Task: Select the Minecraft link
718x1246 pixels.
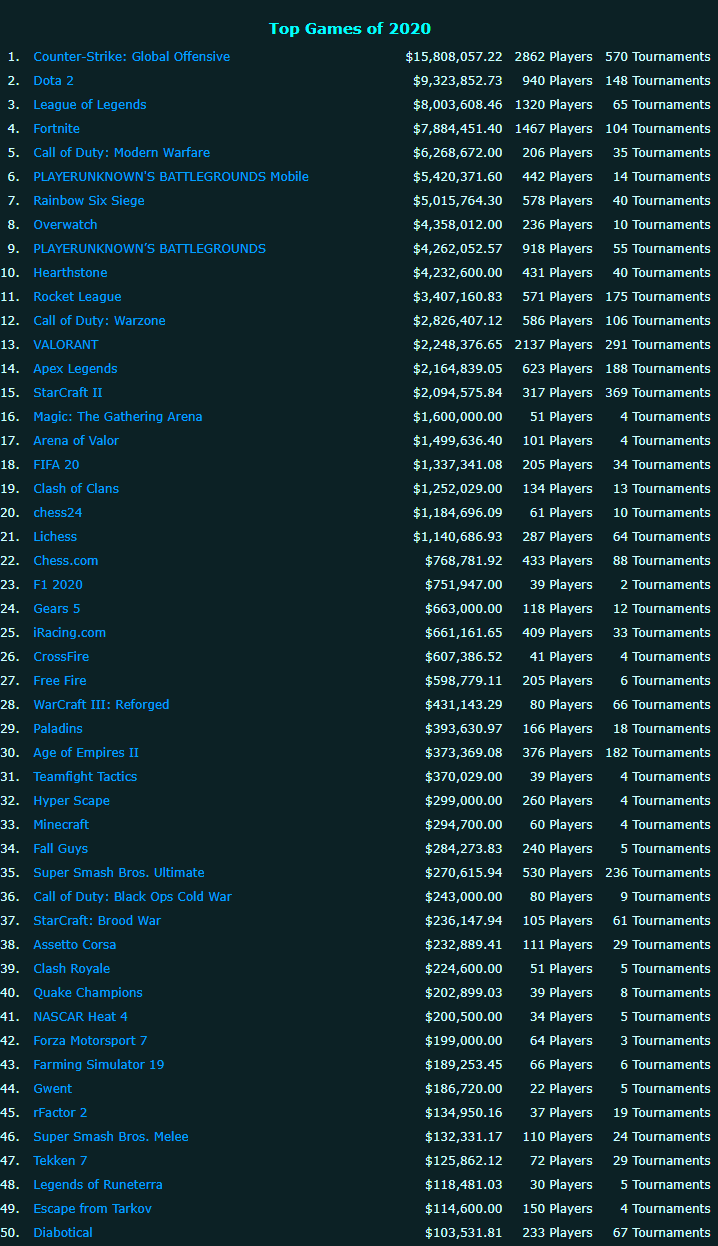Action: click(x=61, y=825)
